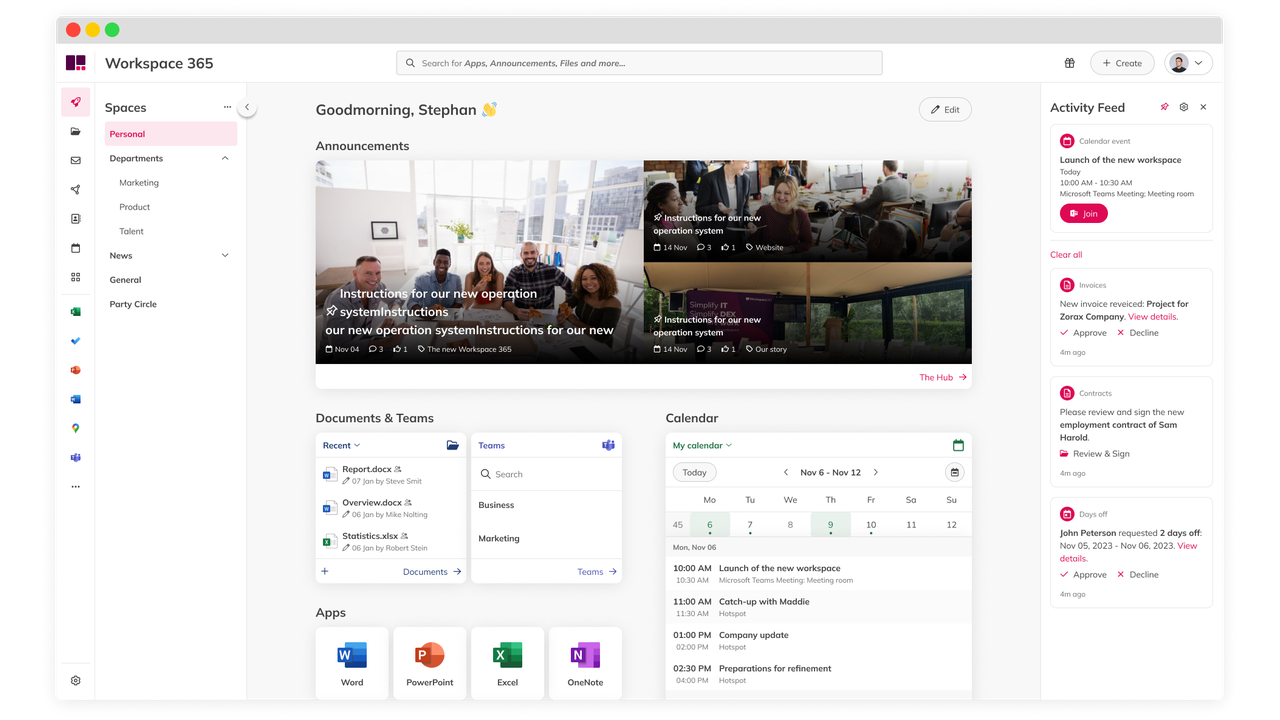
Task: Open folder icon in Documents Recent header
Action: click(452, 445)
